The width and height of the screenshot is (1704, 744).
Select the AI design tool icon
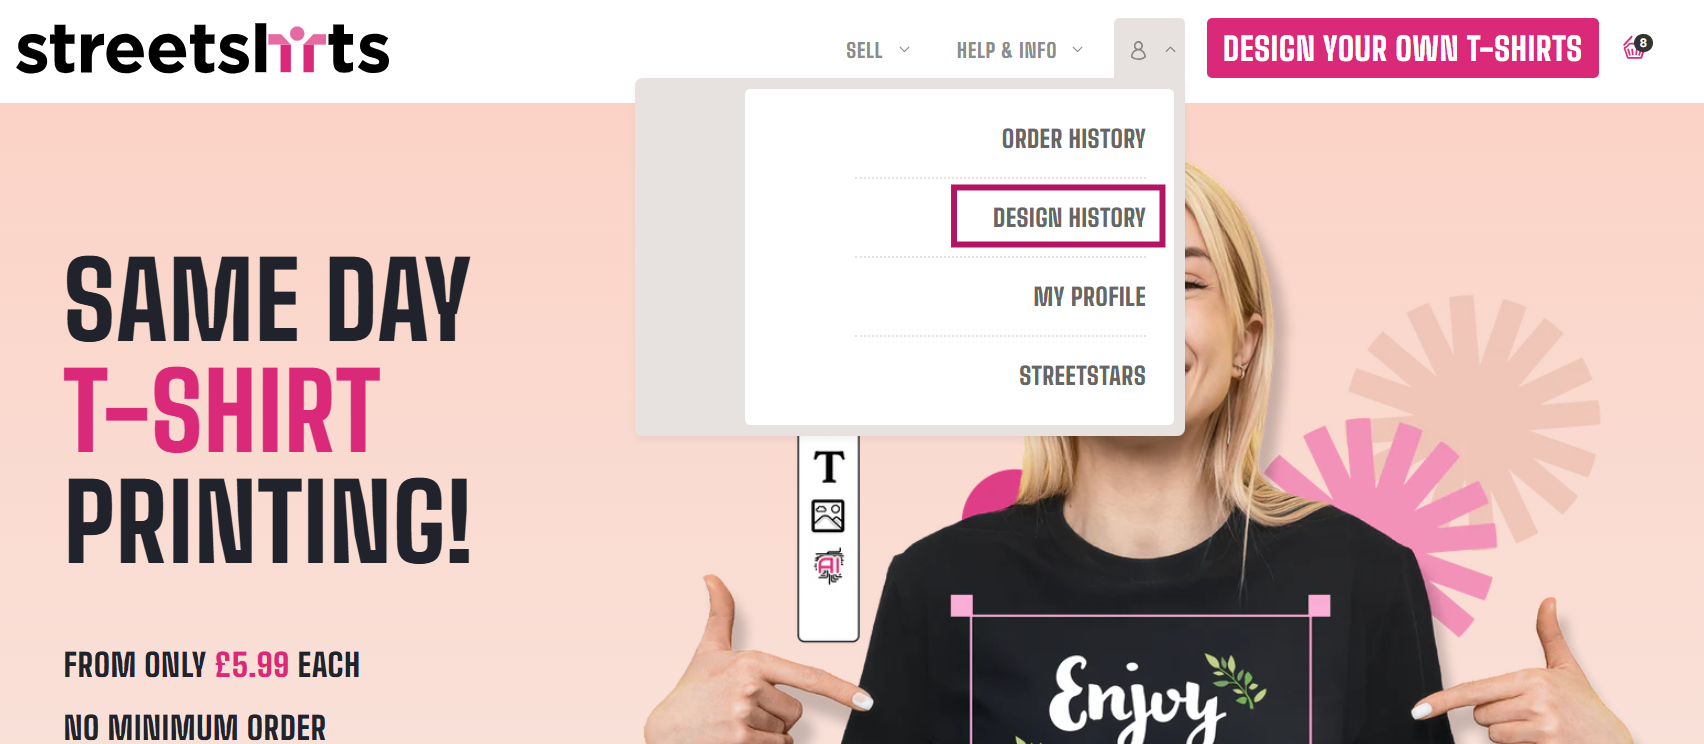(828, 566)
